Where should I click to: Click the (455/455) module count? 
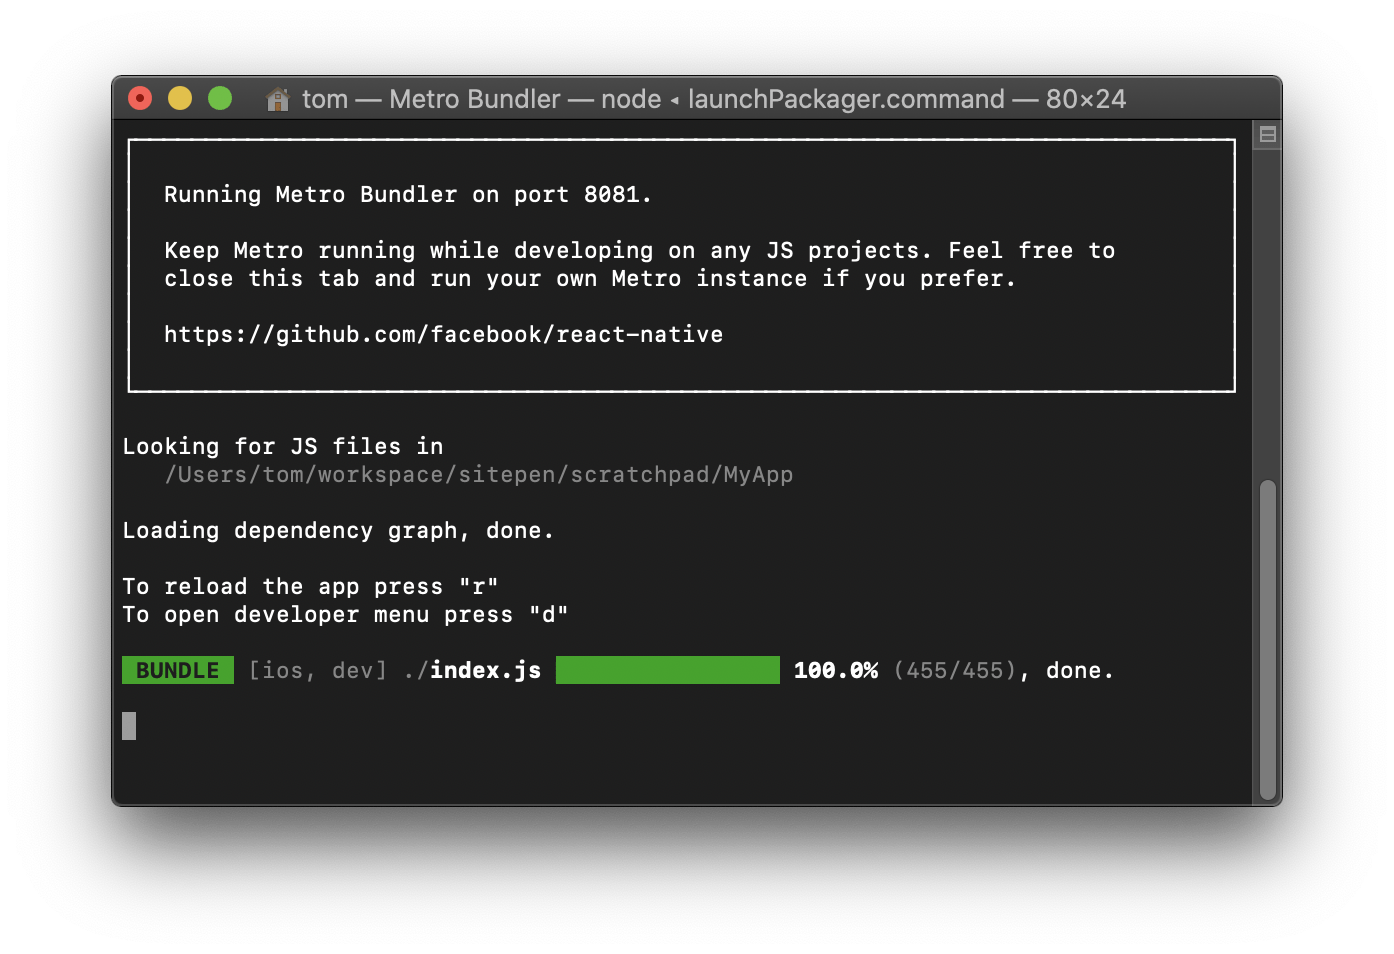[x=955, y=670]
